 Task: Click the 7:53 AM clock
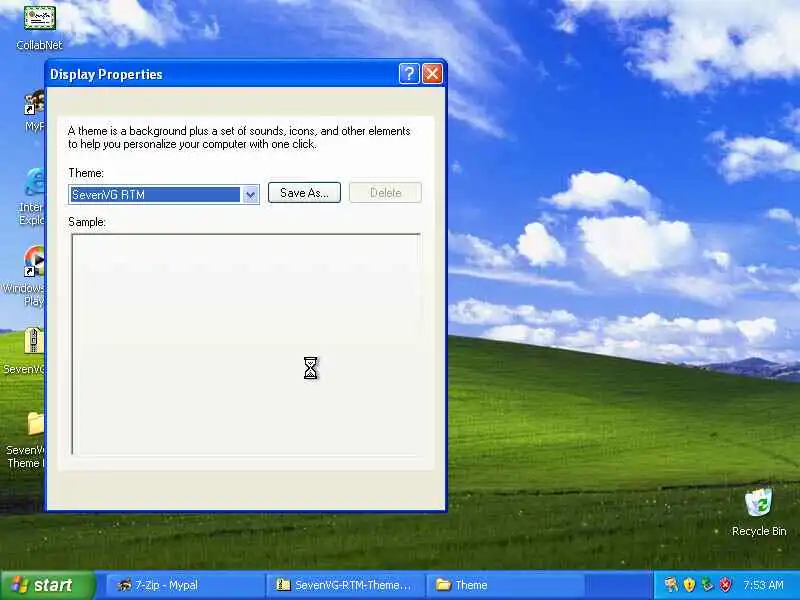coord(763,585)
